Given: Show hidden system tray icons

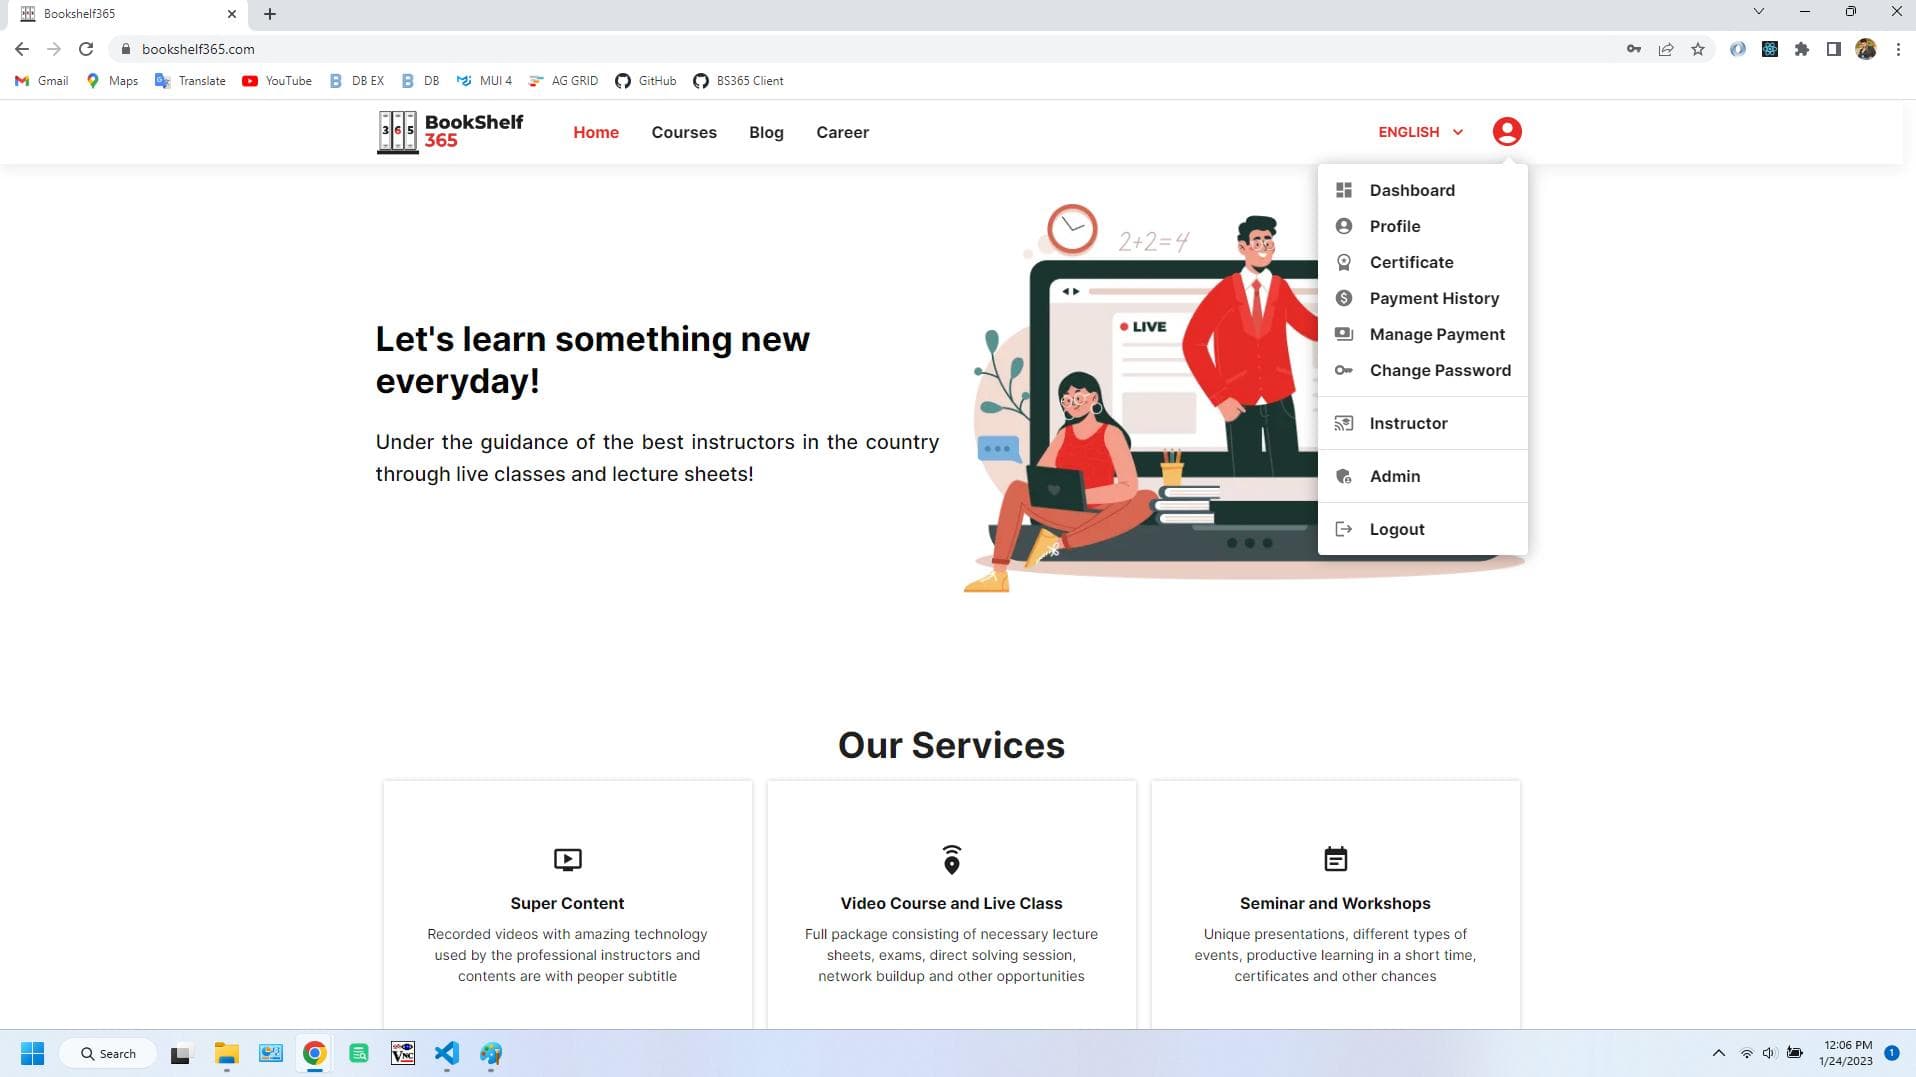Looking at the screenshot, I should coord(1719,1053).
